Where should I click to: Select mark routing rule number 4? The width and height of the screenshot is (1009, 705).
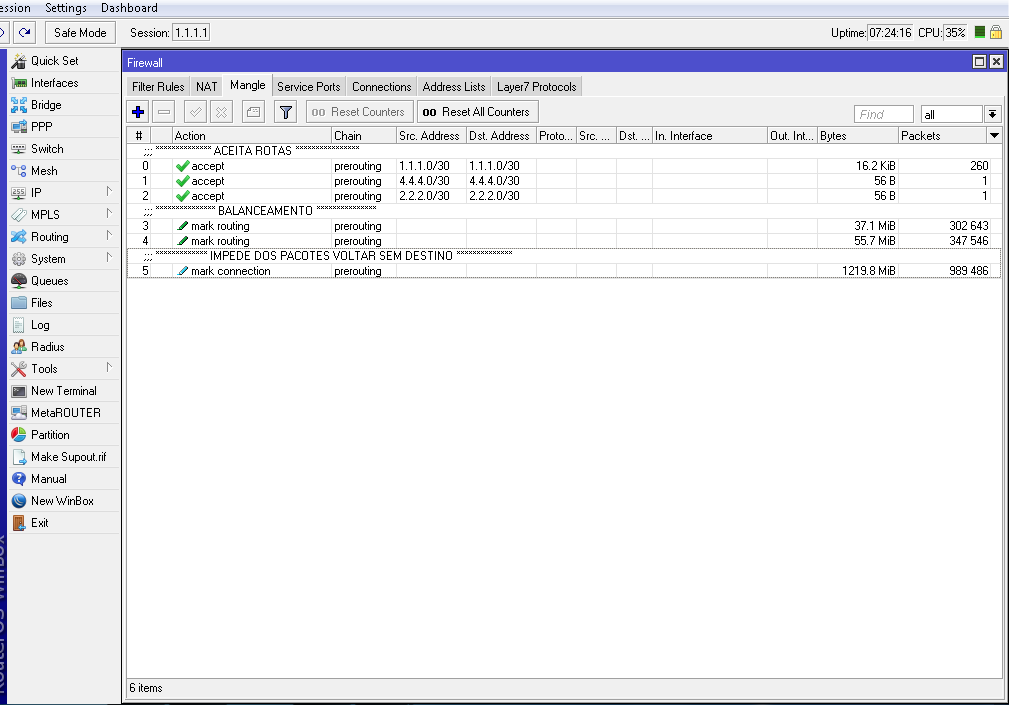tap(564, 241)
